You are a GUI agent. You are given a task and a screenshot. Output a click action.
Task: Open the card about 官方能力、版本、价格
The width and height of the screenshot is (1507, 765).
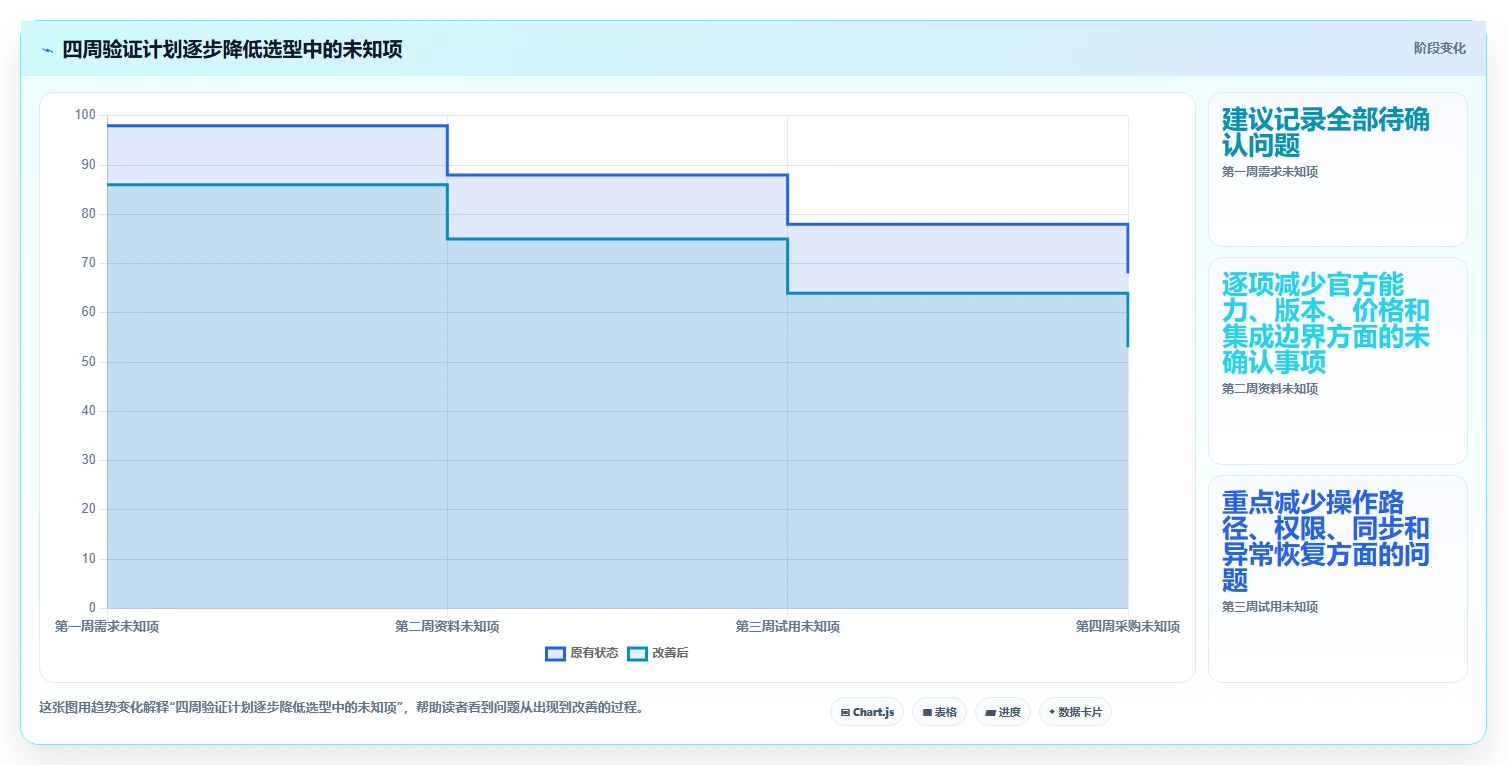tap(1337, 361)
